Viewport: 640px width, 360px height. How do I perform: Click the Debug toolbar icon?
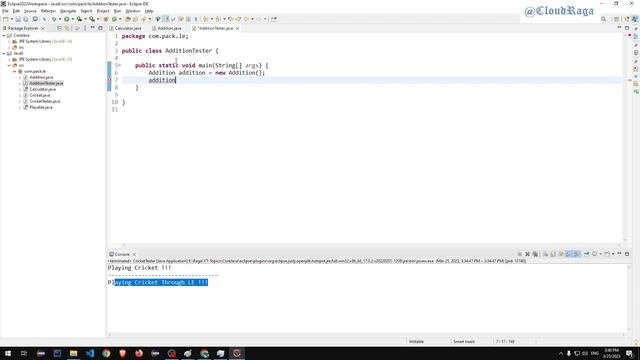pos(53,19)
